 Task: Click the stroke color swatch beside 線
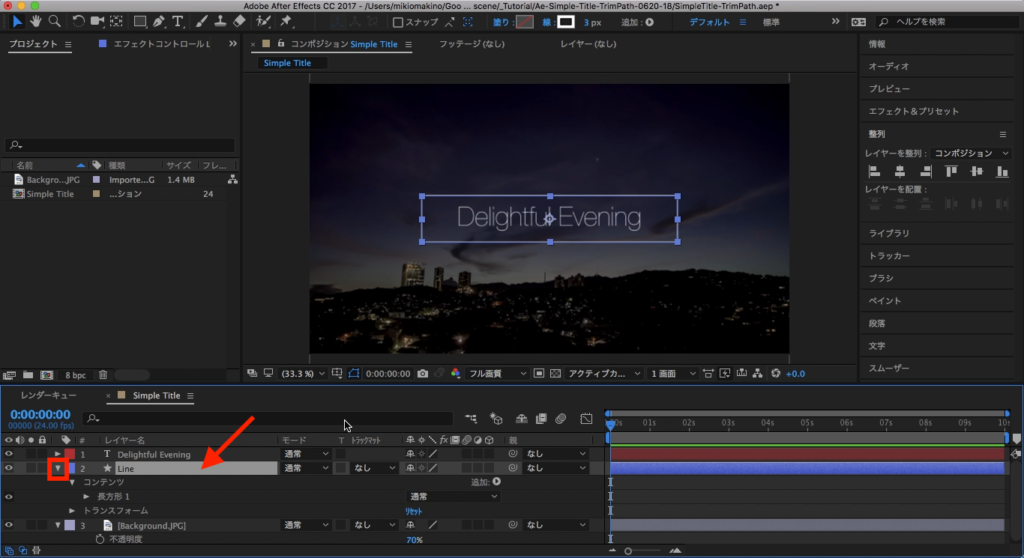pos(566,21)
